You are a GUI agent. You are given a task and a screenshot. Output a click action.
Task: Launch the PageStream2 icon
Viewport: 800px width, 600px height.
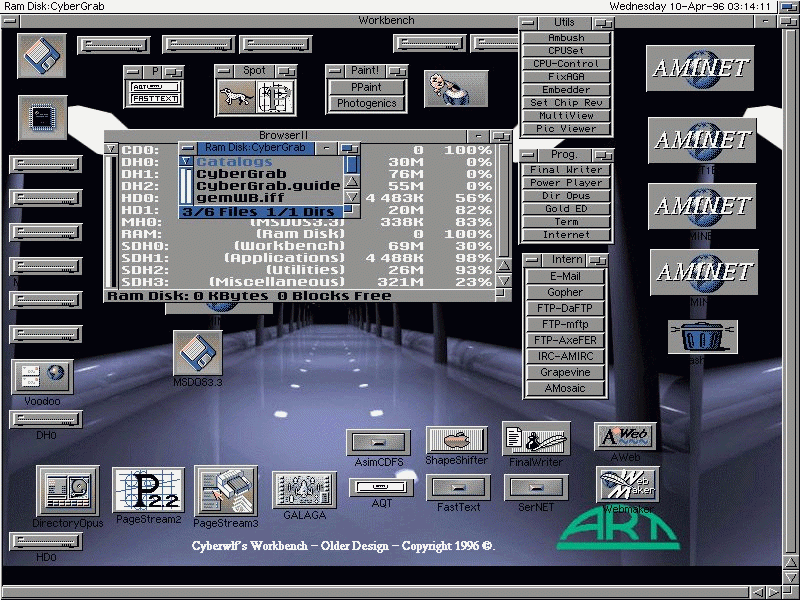coord(148,490)
